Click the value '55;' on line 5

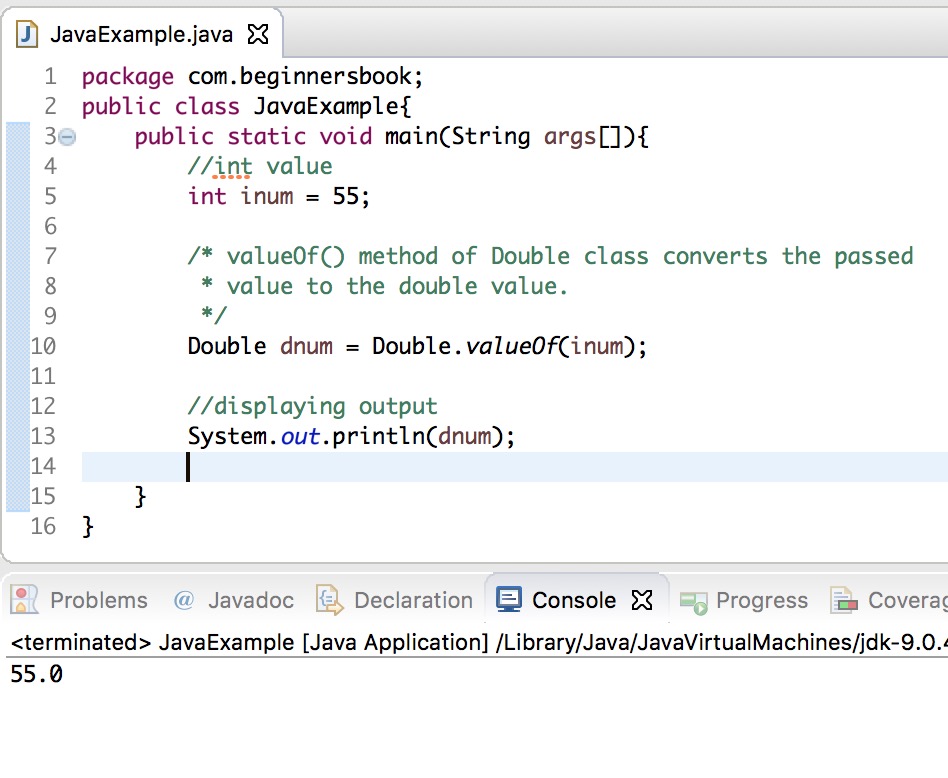(351, 196)
